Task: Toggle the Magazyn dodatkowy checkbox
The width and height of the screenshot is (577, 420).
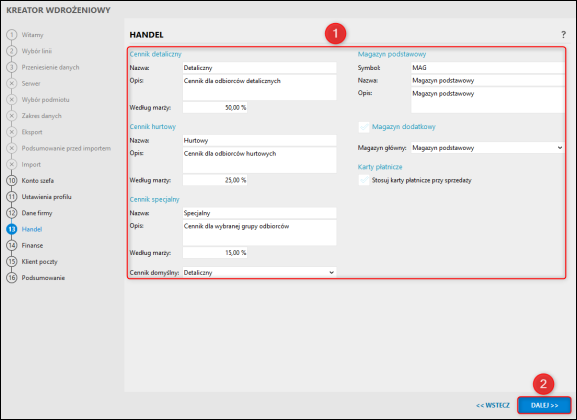Action: tap(364, 127)
